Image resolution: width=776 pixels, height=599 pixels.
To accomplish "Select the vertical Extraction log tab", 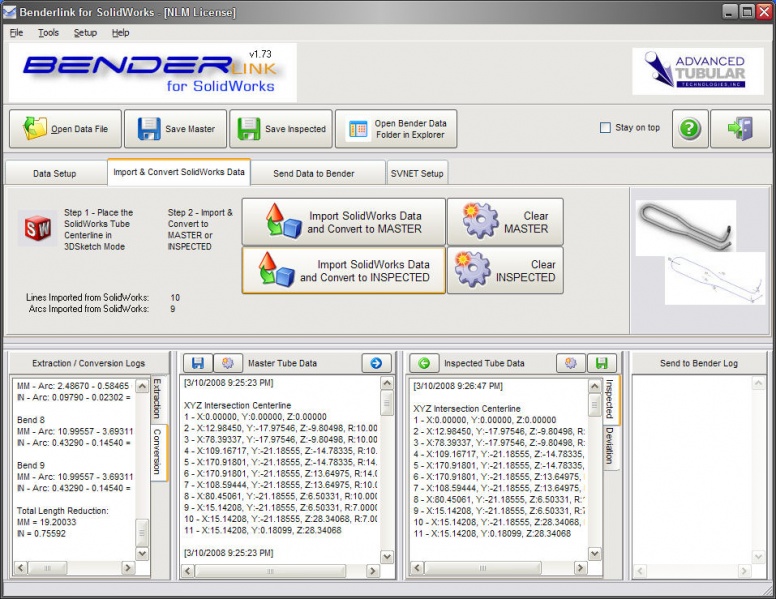I will pos(157,399).
